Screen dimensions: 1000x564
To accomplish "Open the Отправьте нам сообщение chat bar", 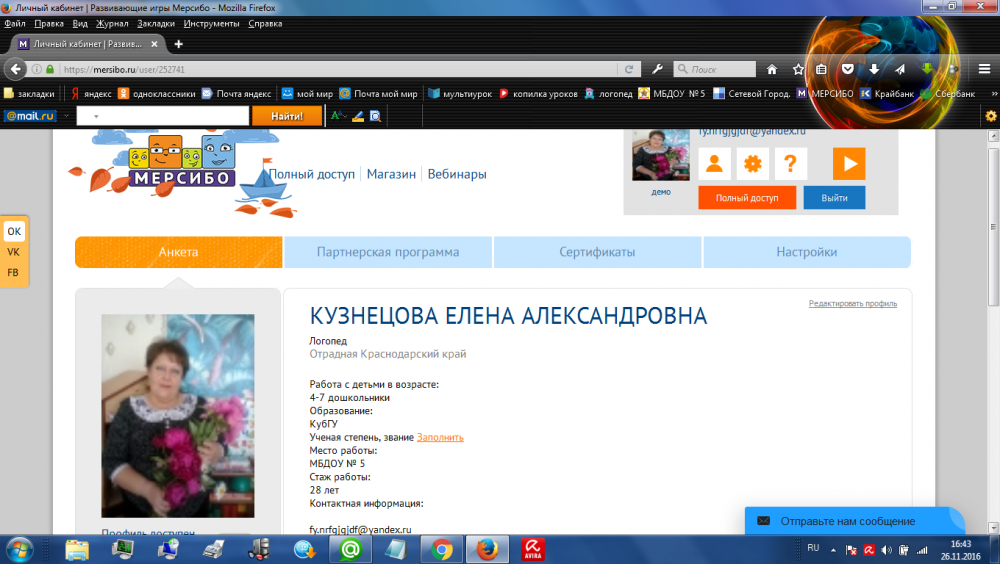I will [x=855, y=521].
